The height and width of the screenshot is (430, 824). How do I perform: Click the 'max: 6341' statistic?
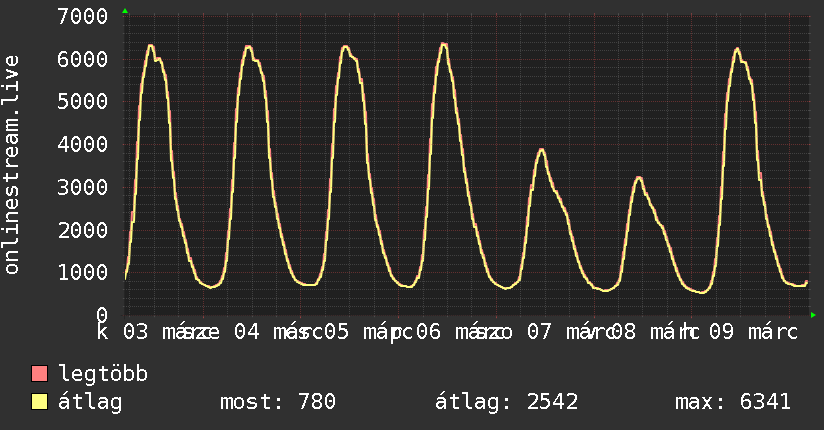pyautogui.click(x=733, y=402)
